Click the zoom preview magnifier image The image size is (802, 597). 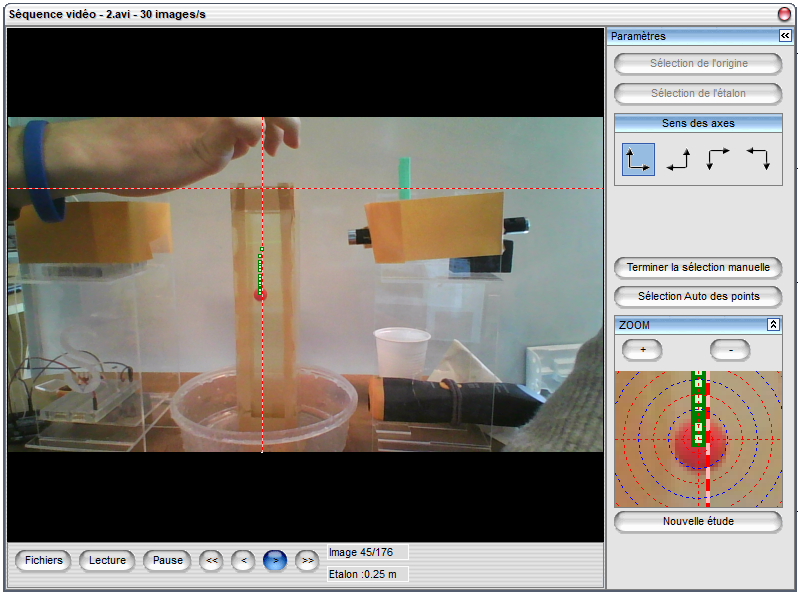coord(698,439)
